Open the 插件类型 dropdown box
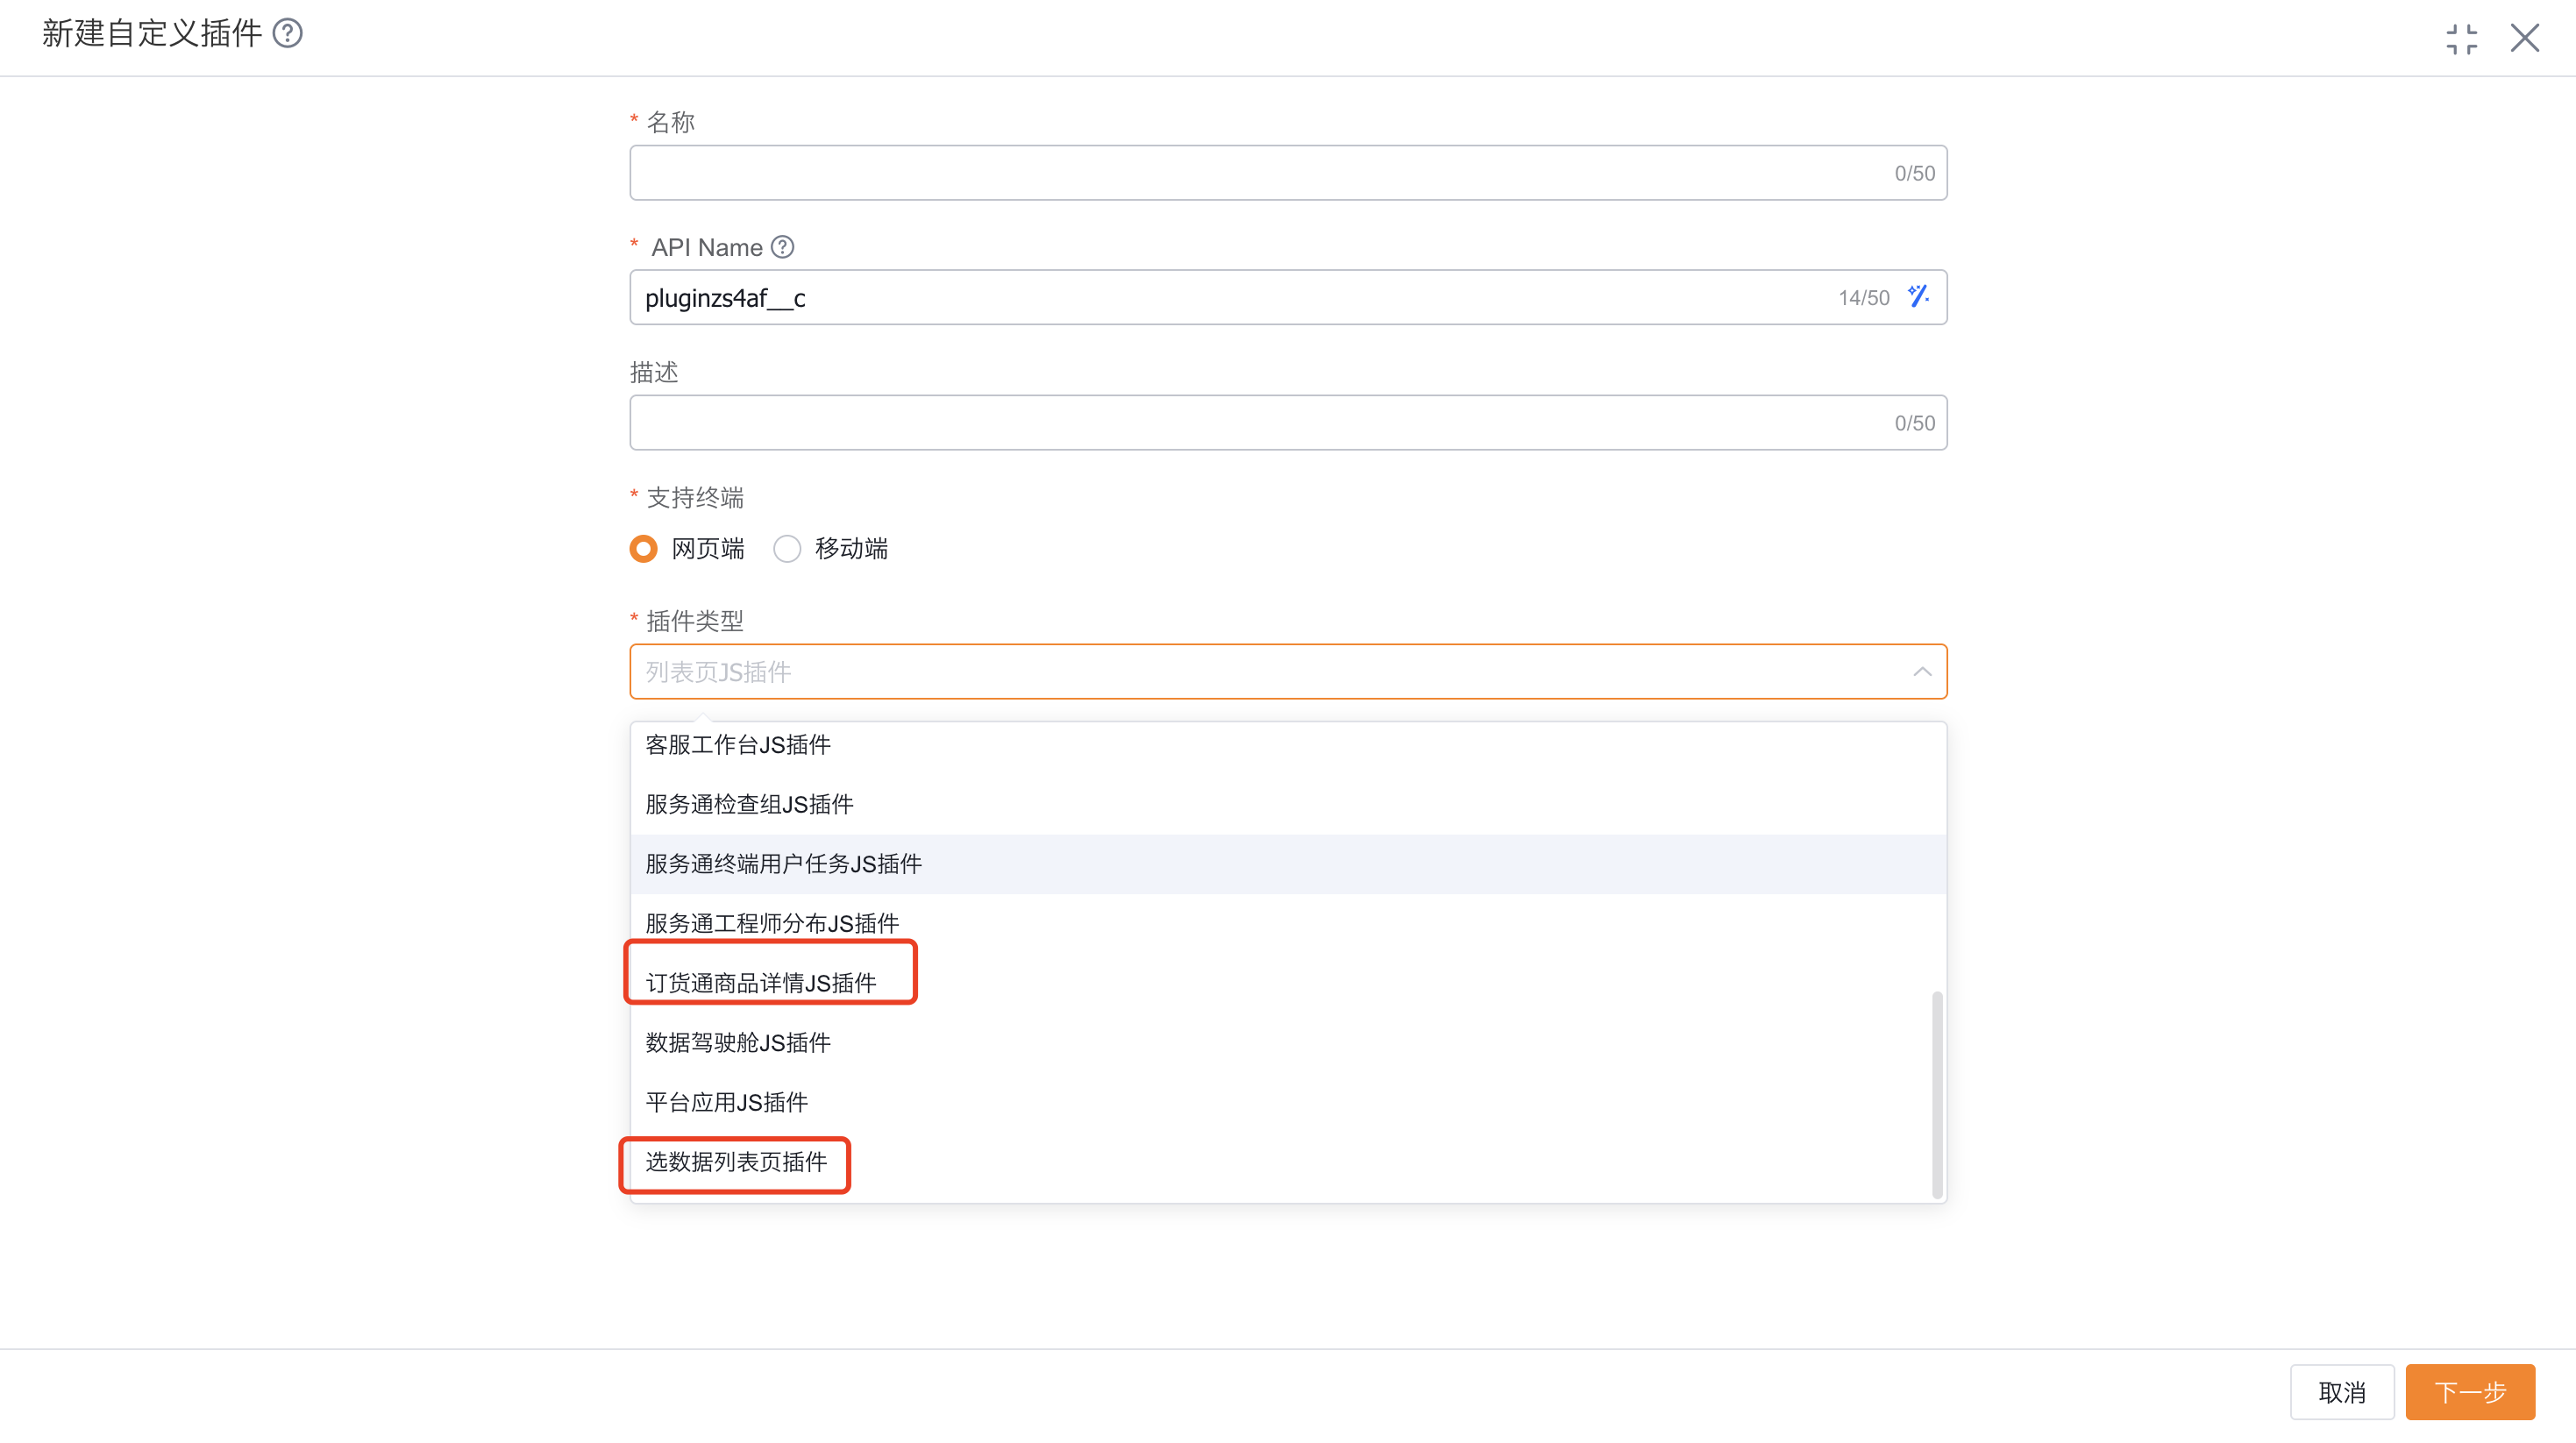This screenshot has height=1443, width=2576. click(x=1288, y=672)
